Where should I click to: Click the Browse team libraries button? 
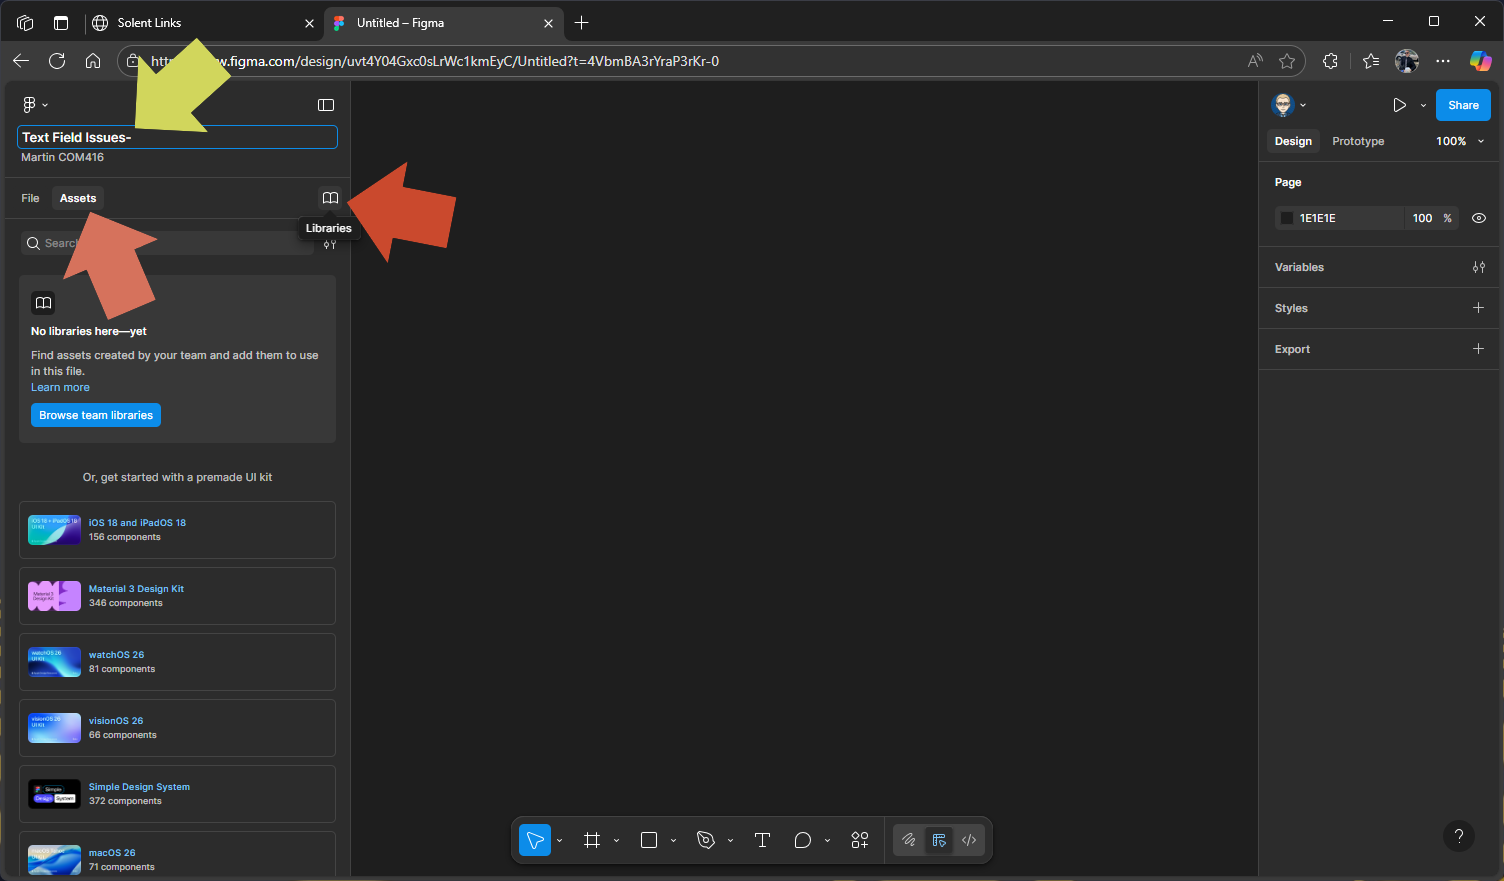[x=96, y=415]
